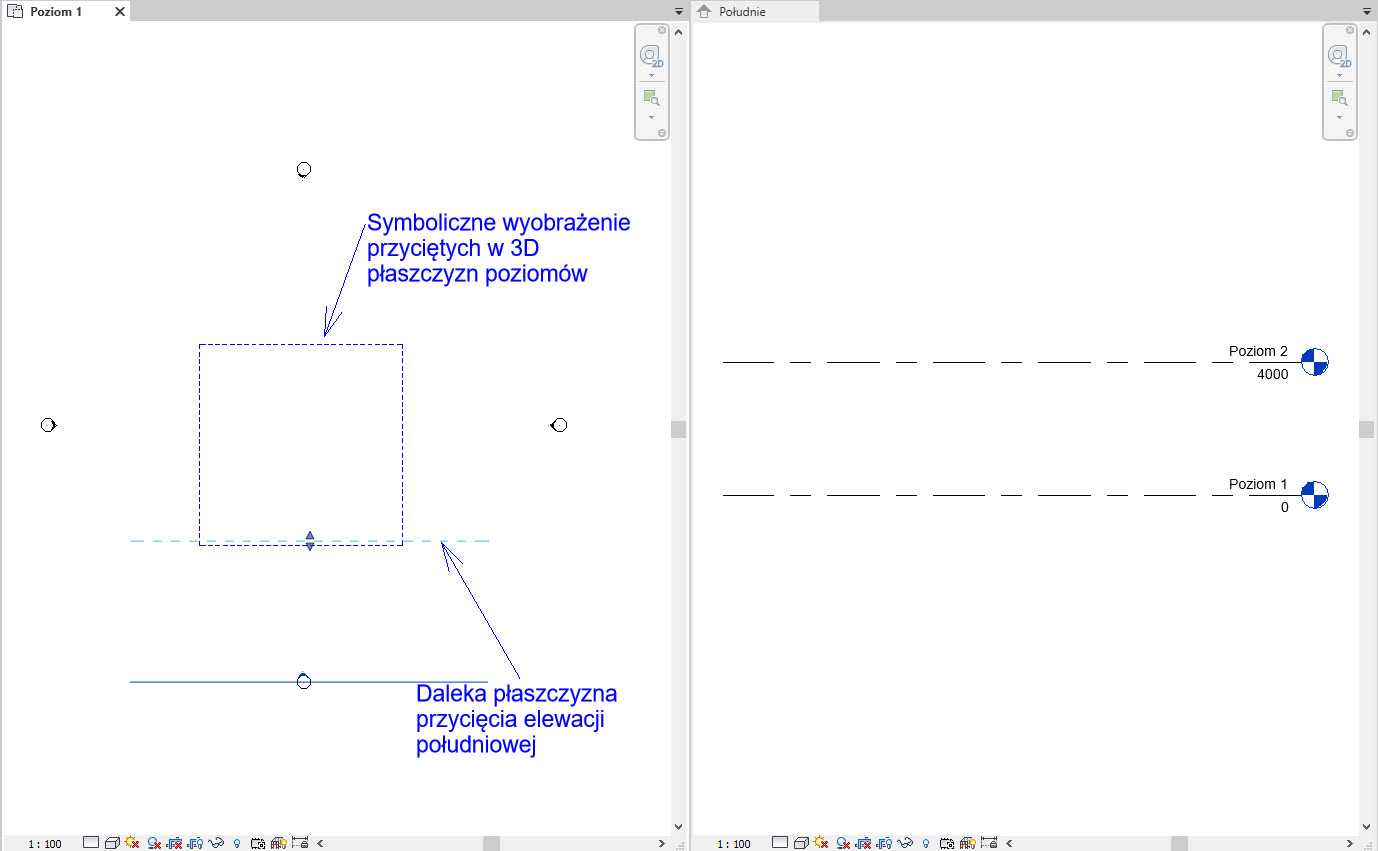The height and width of the screenshot is (851, 1378).
Task: Toggle Reveal Hidden Elements lightbulb in Poziom 1 view
Action: (x=237, y=843)
